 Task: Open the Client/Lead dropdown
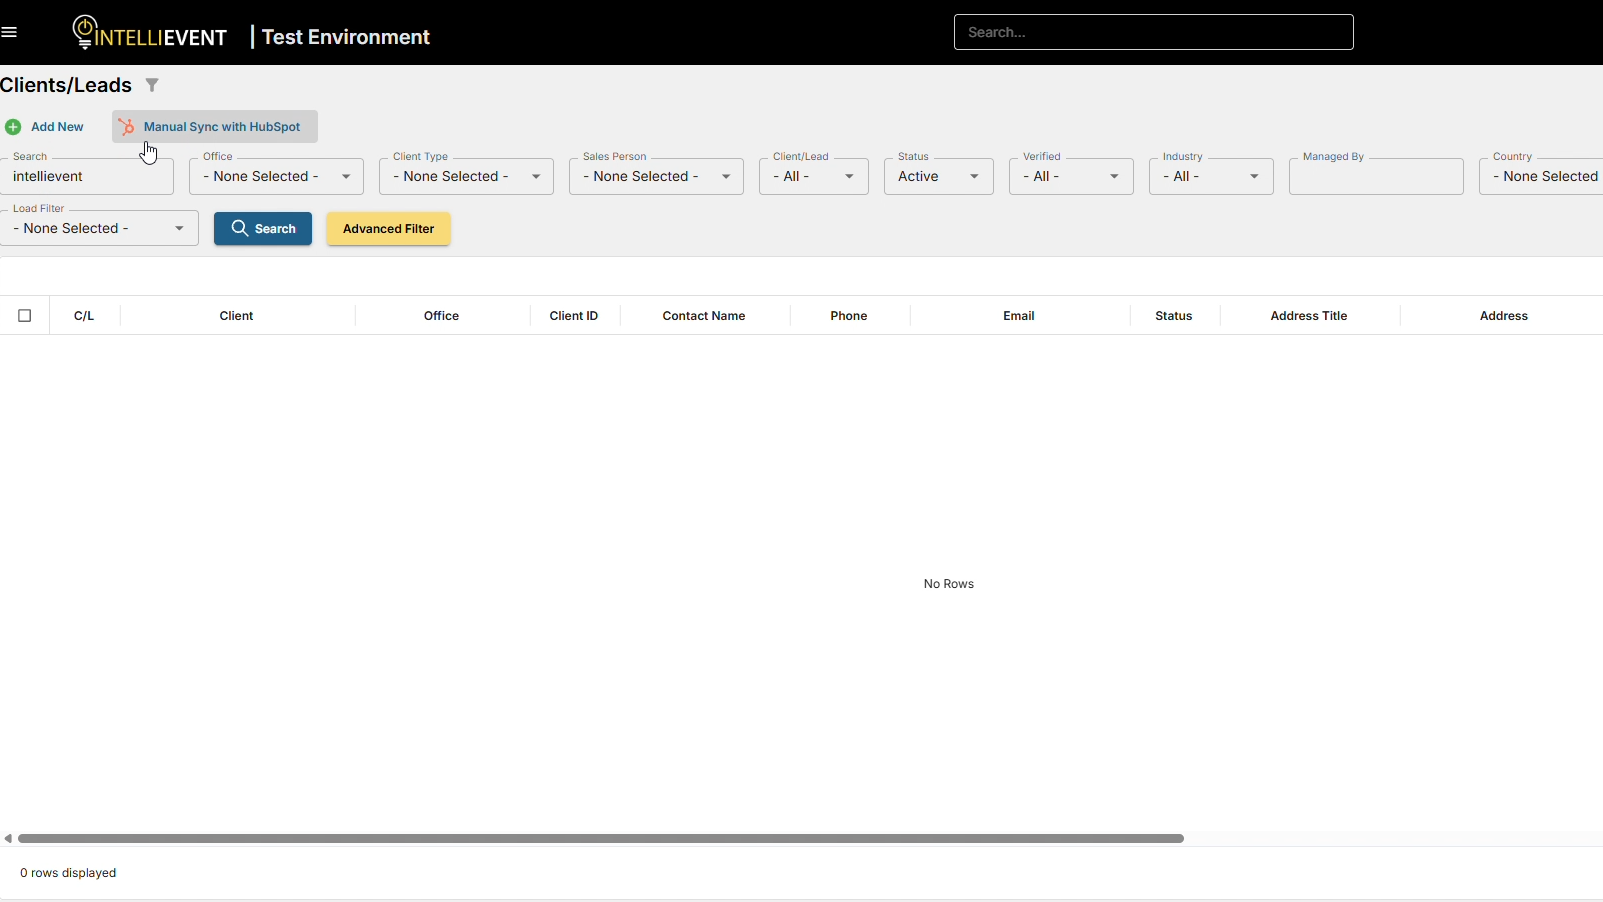[814, 177]
